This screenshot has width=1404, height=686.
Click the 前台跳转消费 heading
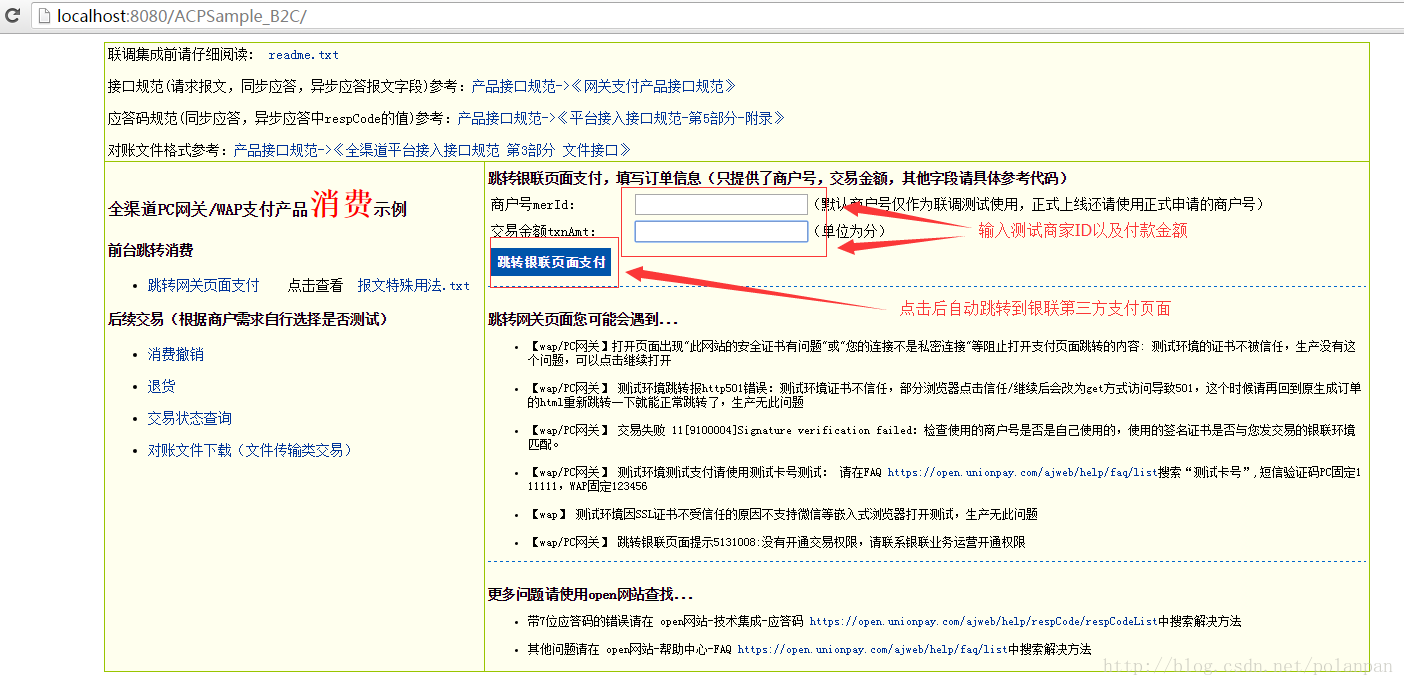150,251
